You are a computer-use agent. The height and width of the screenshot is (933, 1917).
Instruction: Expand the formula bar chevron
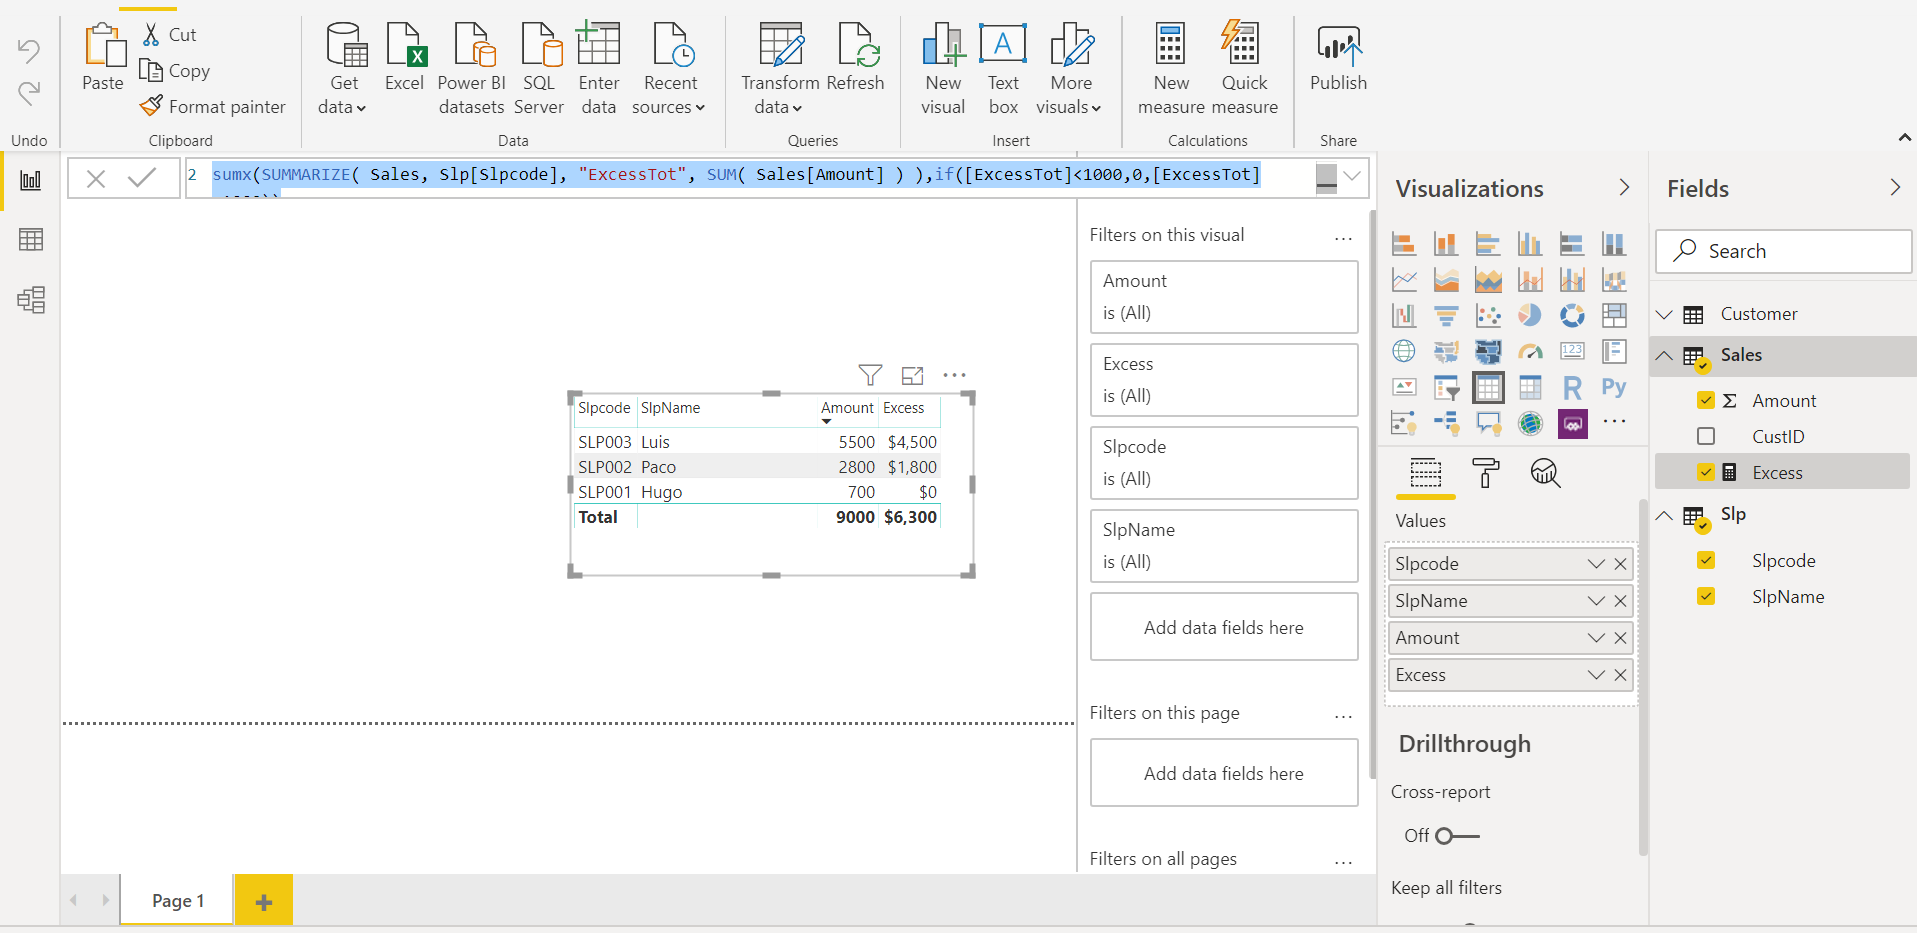[1352, 176]
